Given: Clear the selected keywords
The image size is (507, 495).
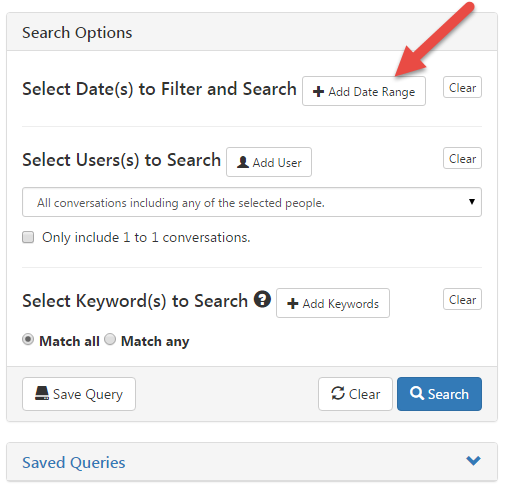Looking at the screenshot, I should [462, 299].
